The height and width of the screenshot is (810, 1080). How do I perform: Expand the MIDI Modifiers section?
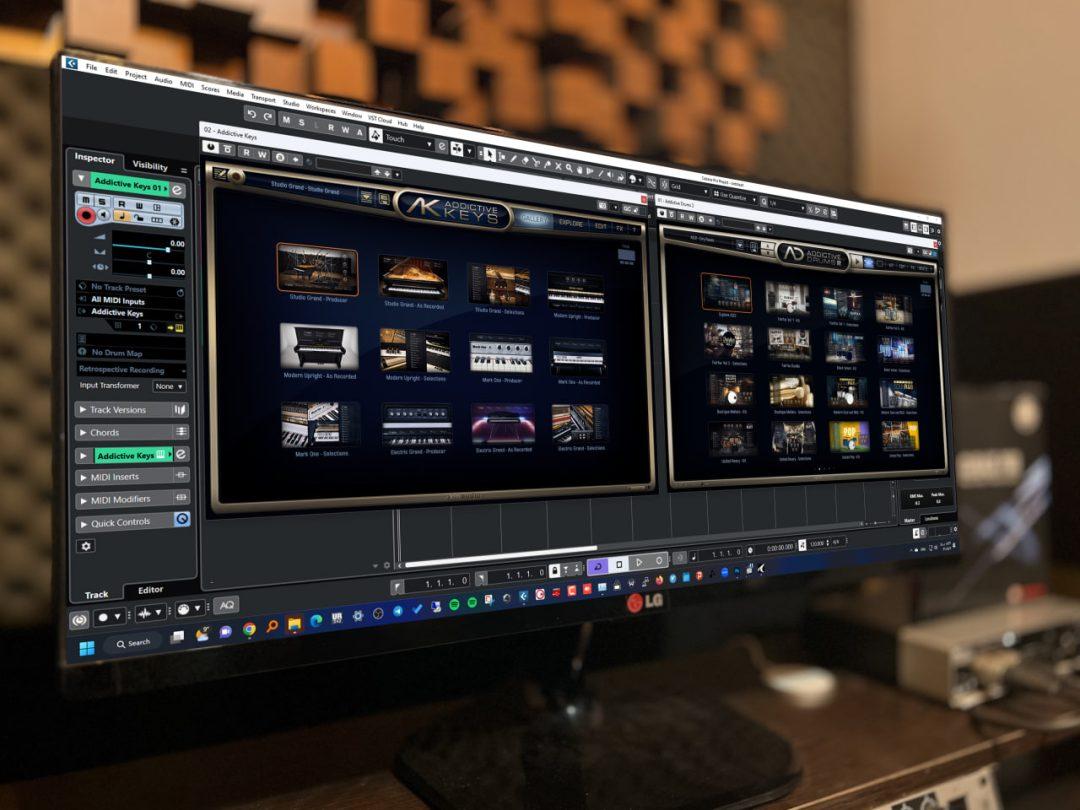click(x=84, y=501)
